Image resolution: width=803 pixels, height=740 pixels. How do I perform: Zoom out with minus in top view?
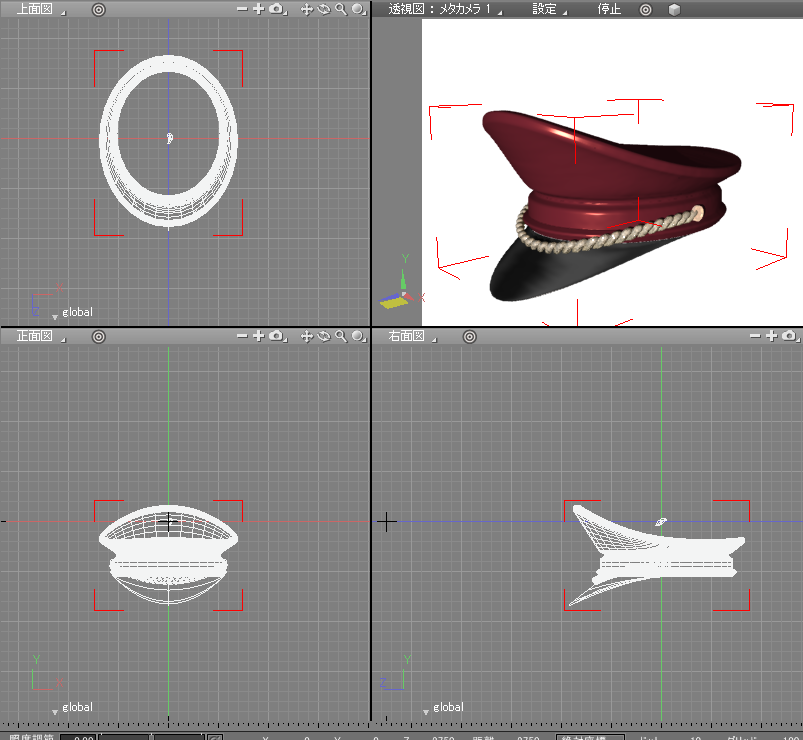[x=242, y=9]
